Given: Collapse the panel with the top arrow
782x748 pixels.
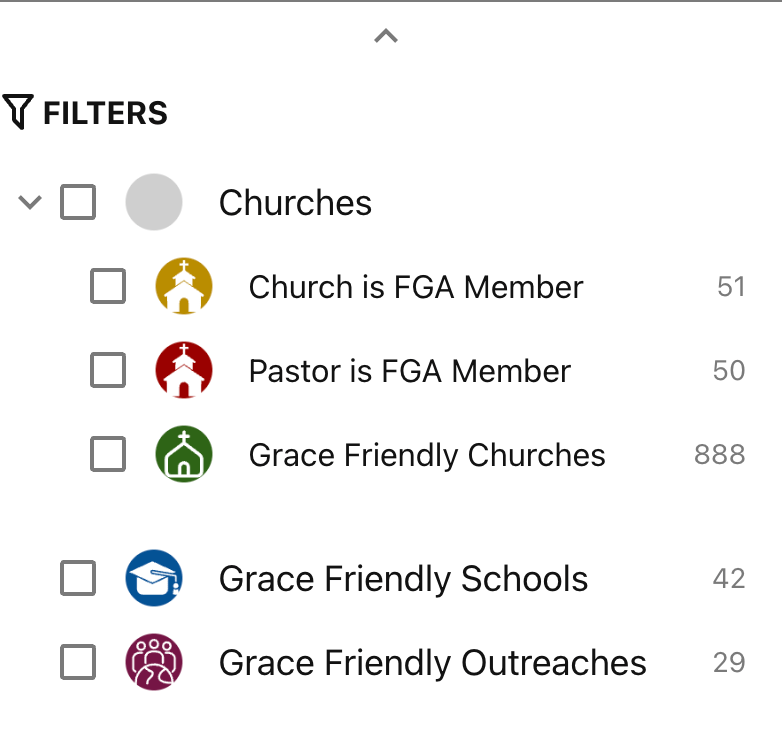Looking at the screenshot, I should coord(386,36).
